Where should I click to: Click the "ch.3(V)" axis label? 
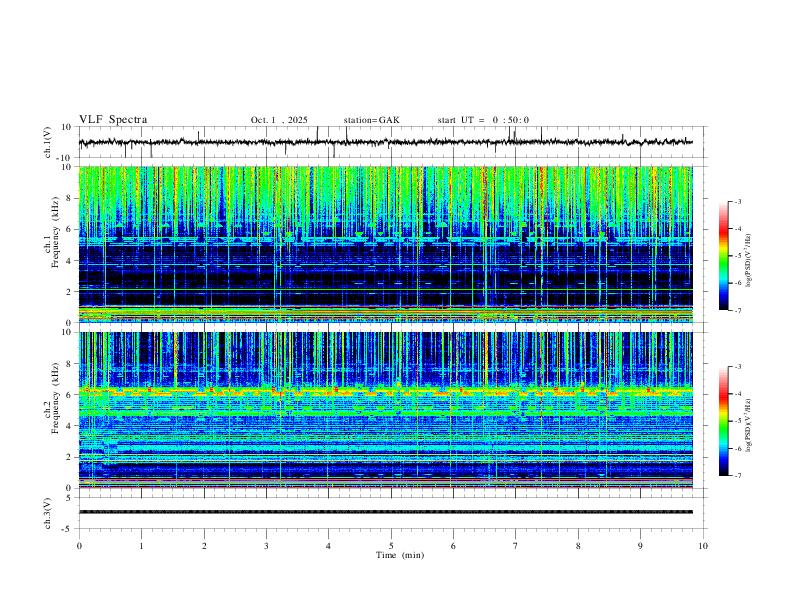[x=48, y=513]
